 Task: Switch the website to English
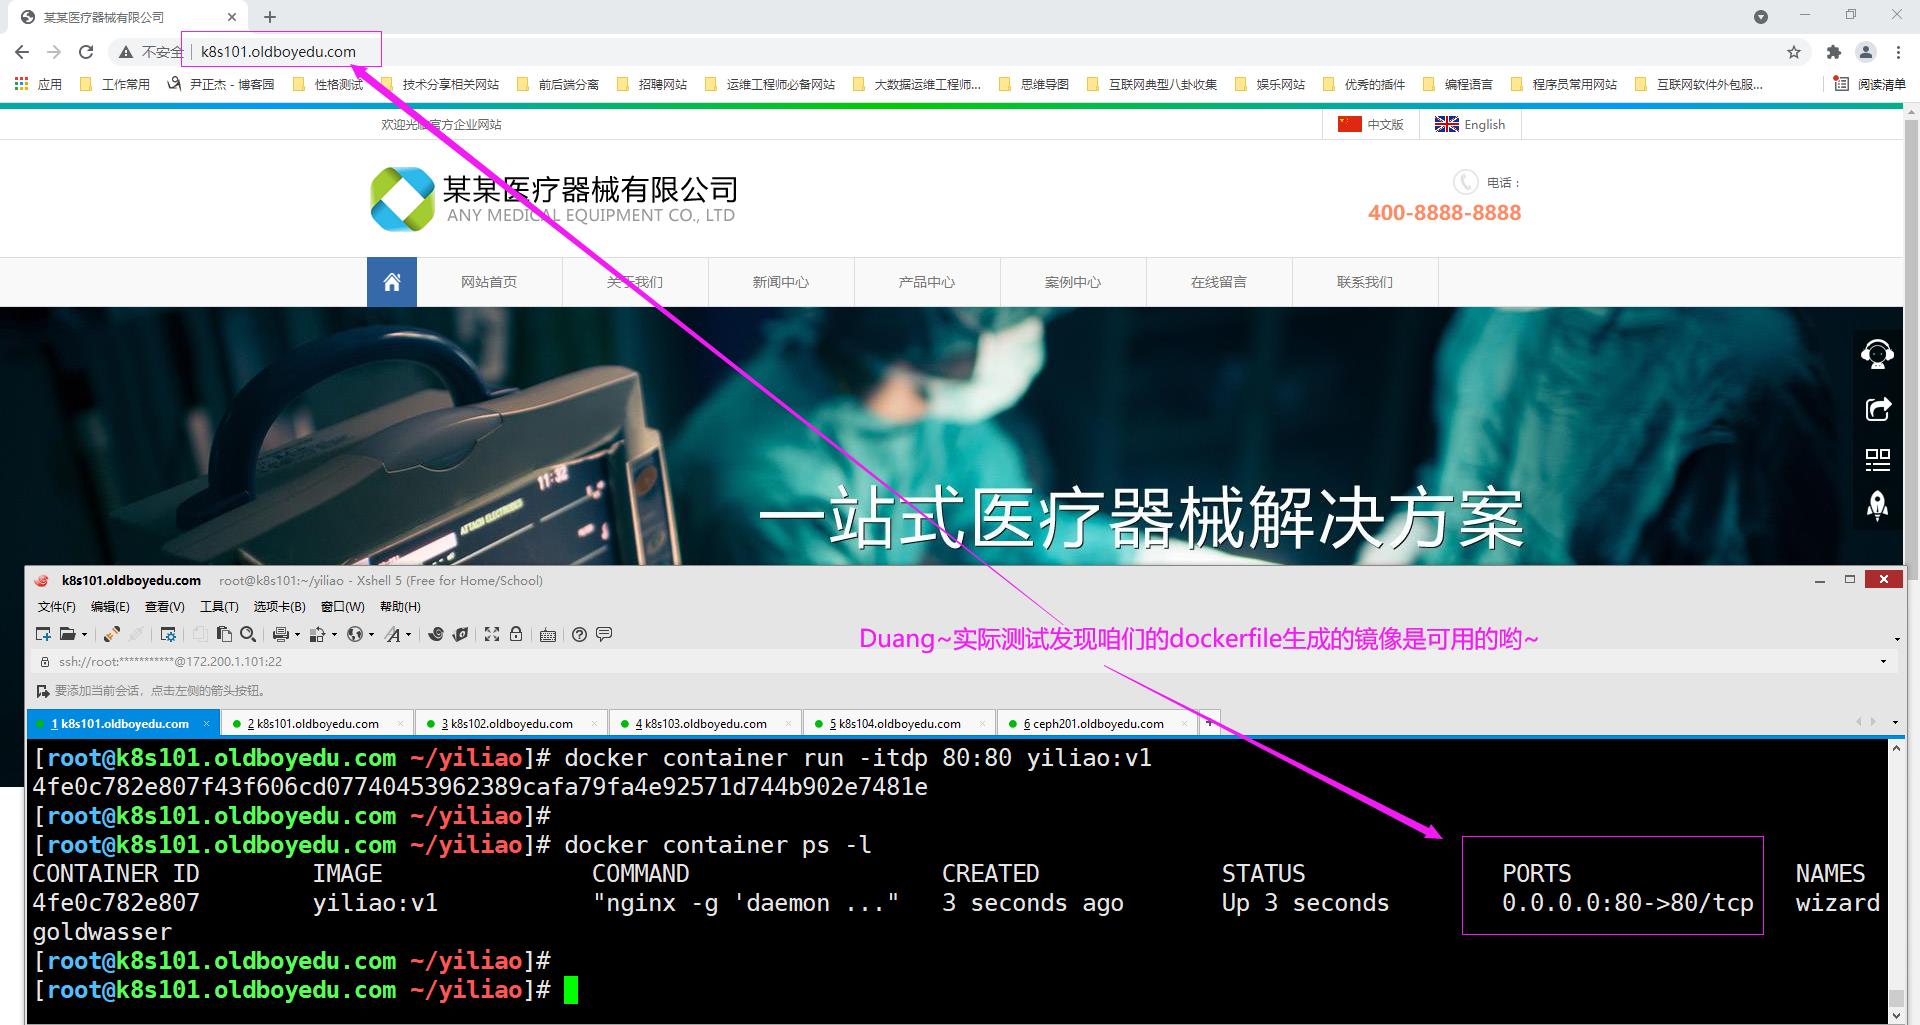(1470, 124)
